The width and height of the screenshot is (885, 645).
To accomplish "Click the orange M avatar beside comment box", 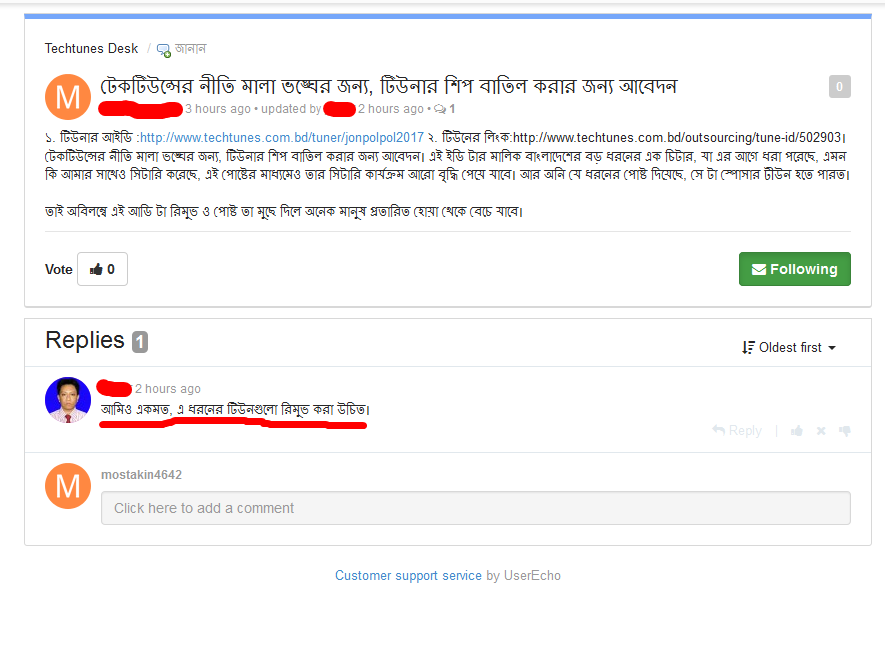I will (68, 486).
